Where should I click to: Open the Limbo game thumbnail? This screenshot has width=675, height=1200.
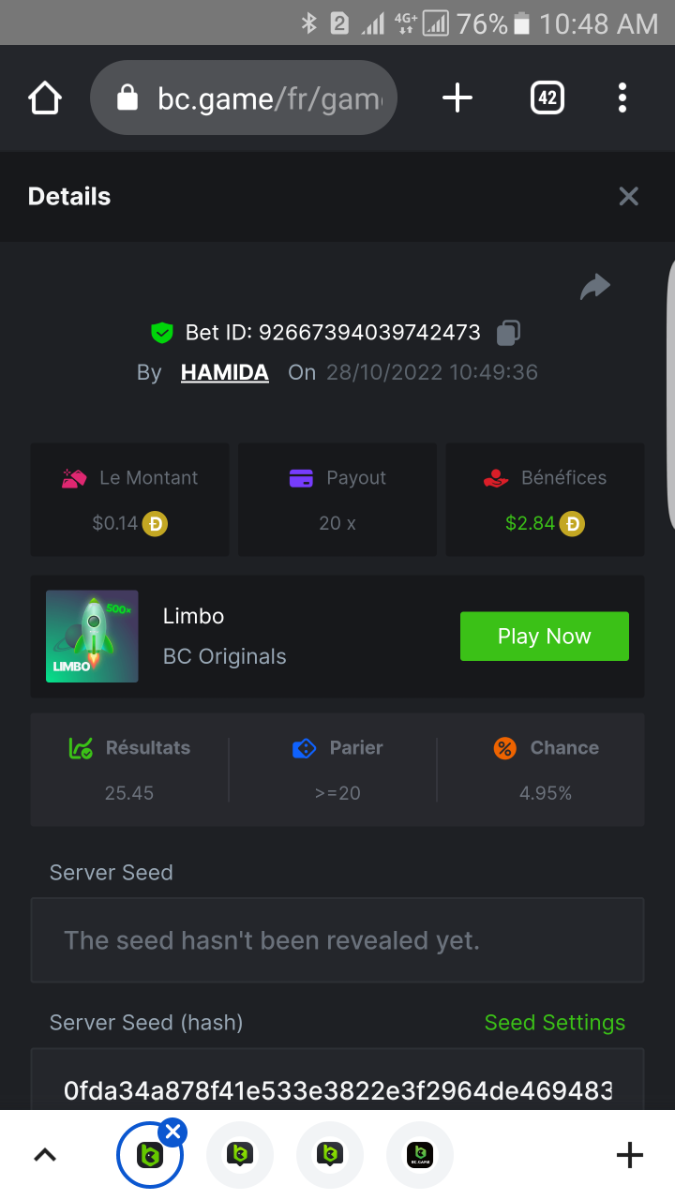tap(92, 636)
